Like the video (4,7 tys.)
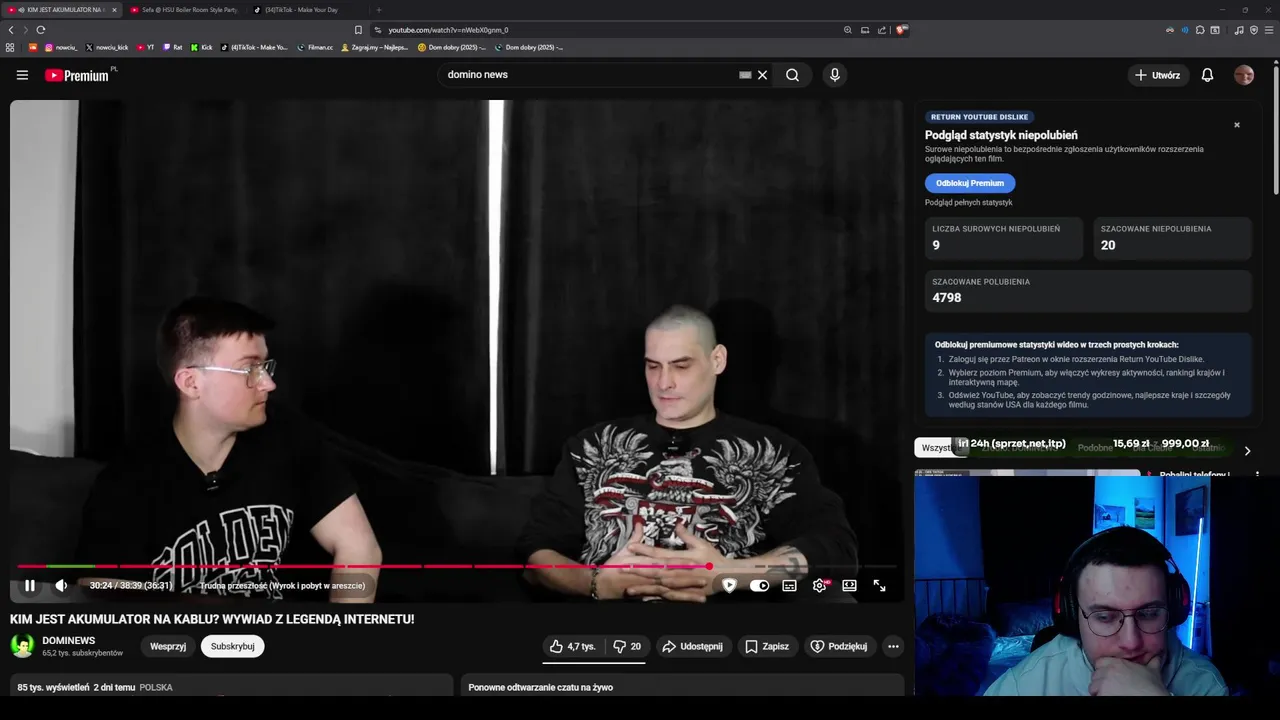 pos(572,646)
